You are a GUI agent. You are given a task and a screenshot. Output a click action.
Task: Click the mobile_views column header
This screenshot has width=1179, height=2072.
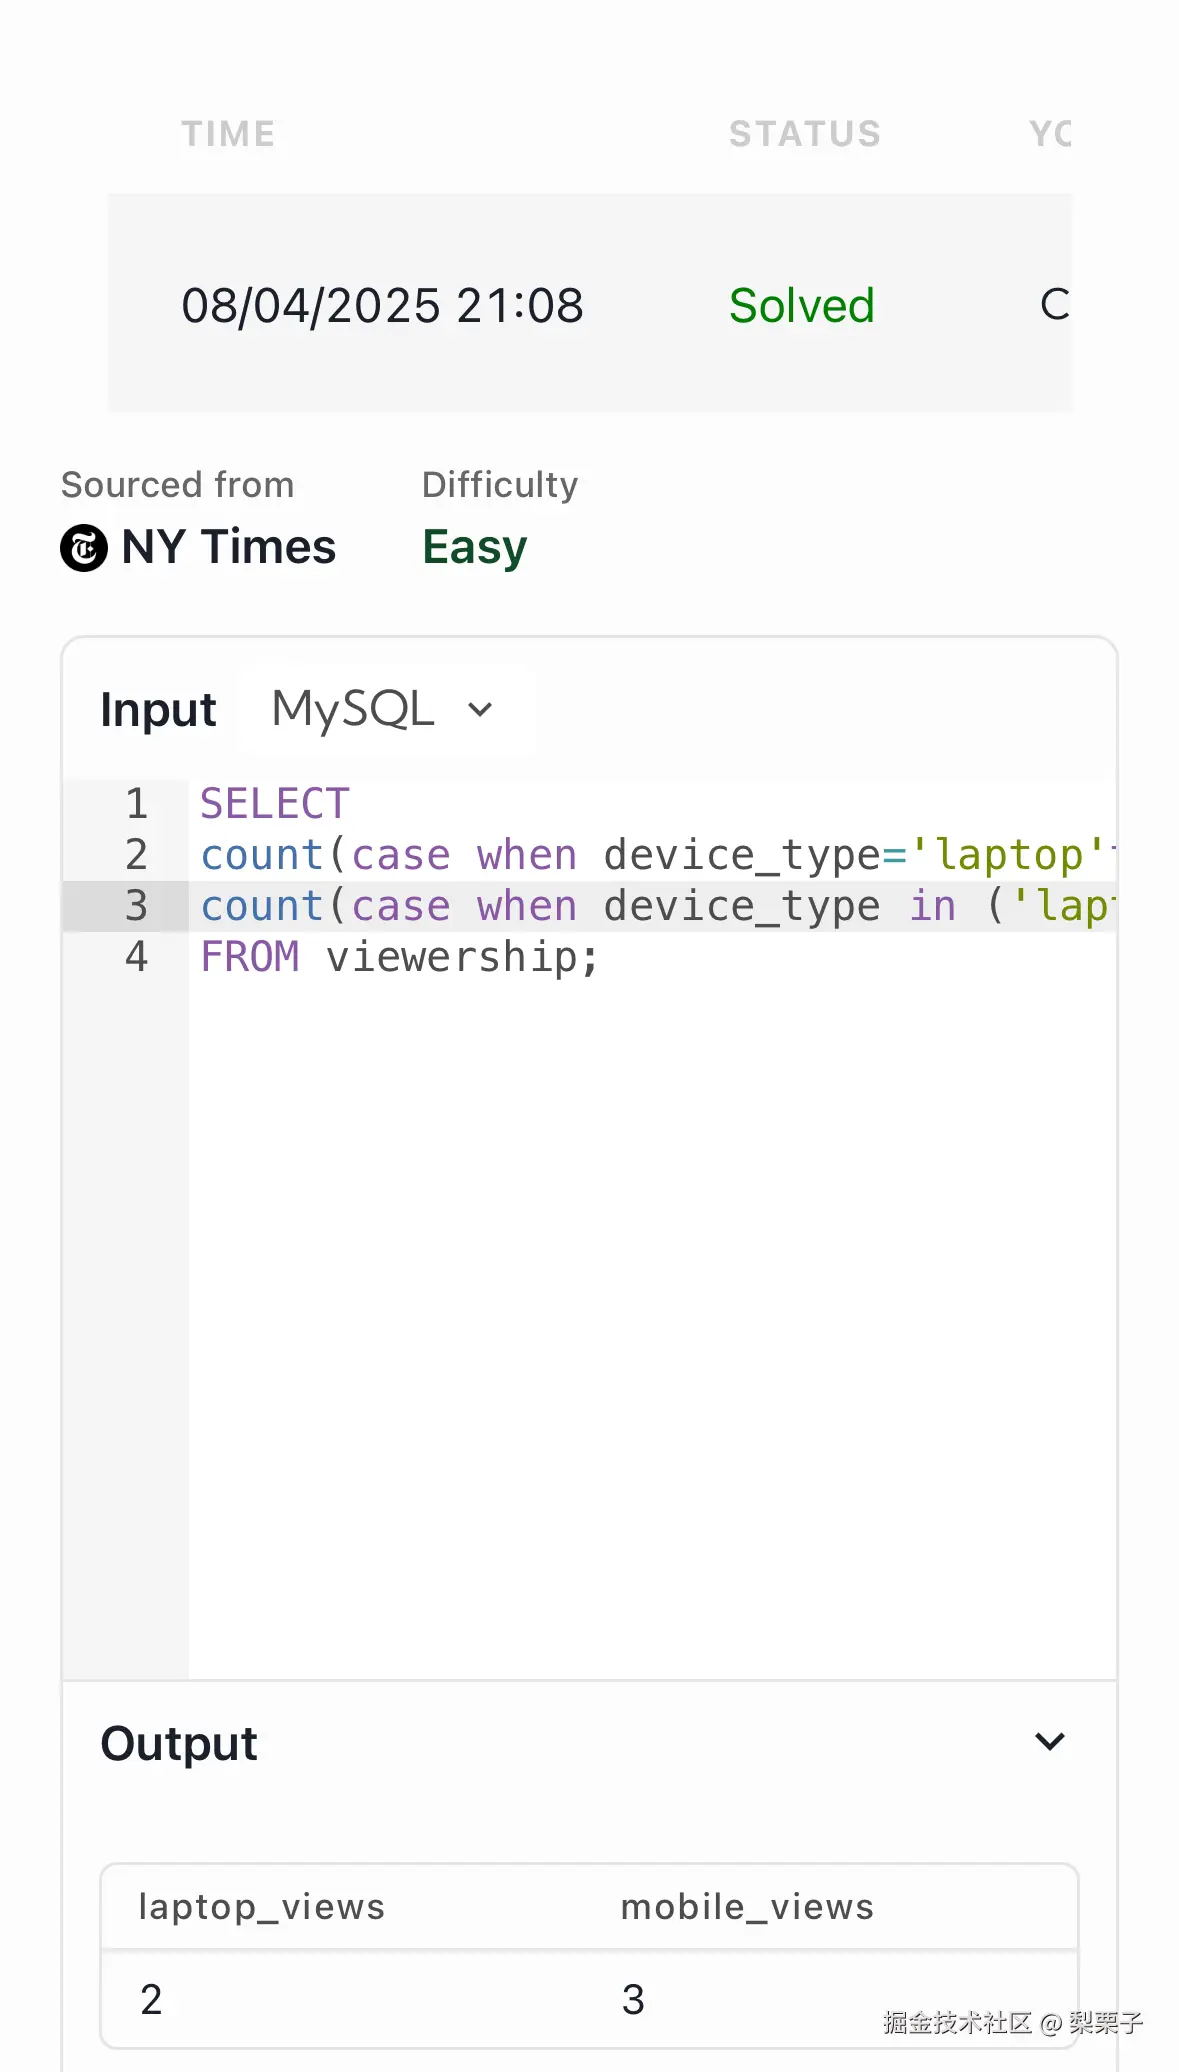pyautogui.click(x=747, y=1907)
